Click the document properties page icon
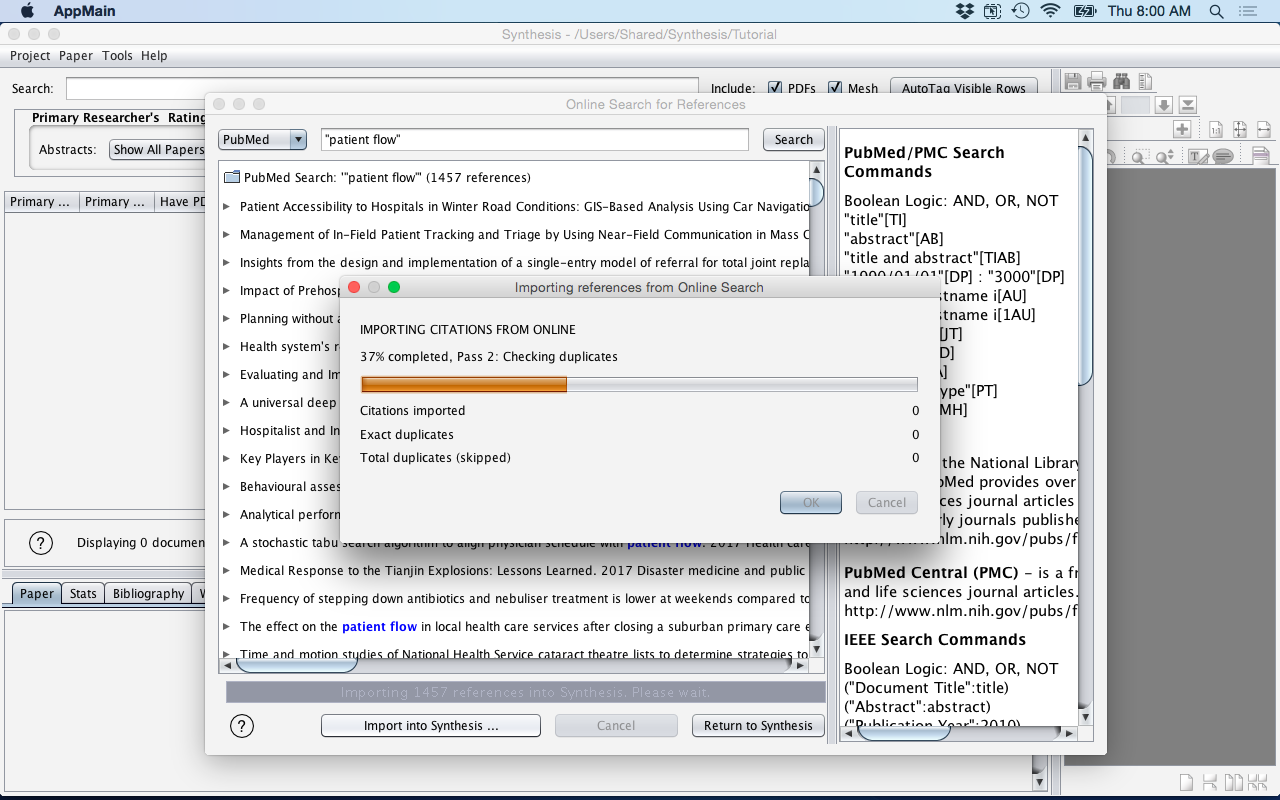 [x=1145, y=81]
